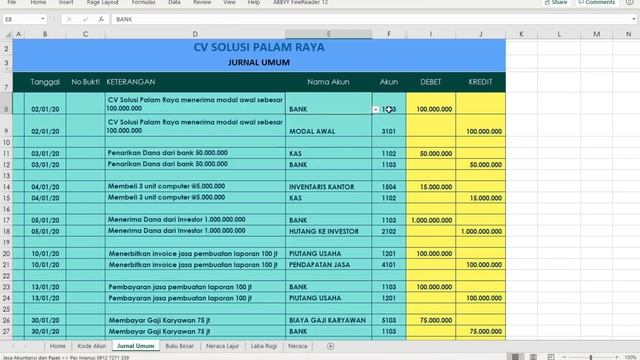Open the ABBYY FineReader 12 tab
The width and height of the screenshot is (640, 360).
[300, 2]
